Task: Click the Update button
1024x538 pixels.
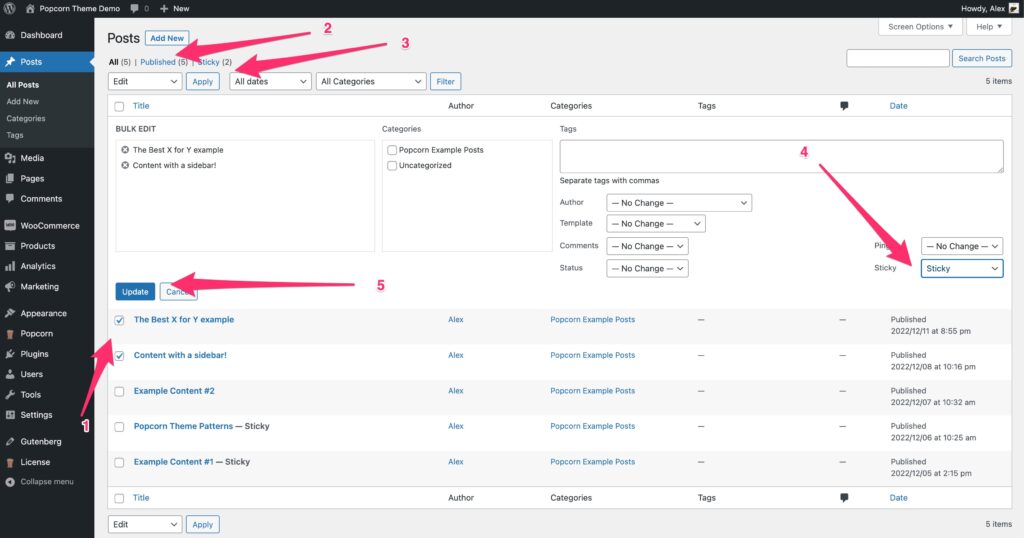Action: coord(135,292)
